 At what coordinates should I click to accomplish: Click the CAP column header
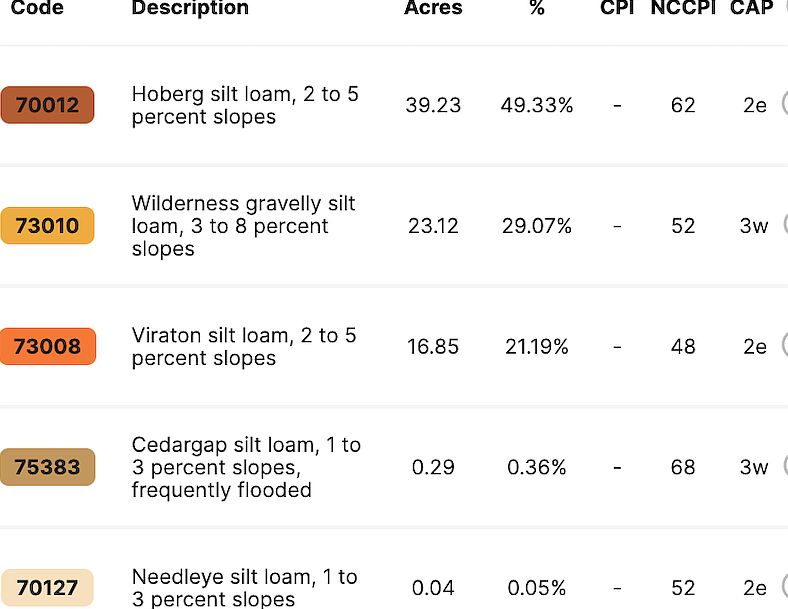coord(752,8)
